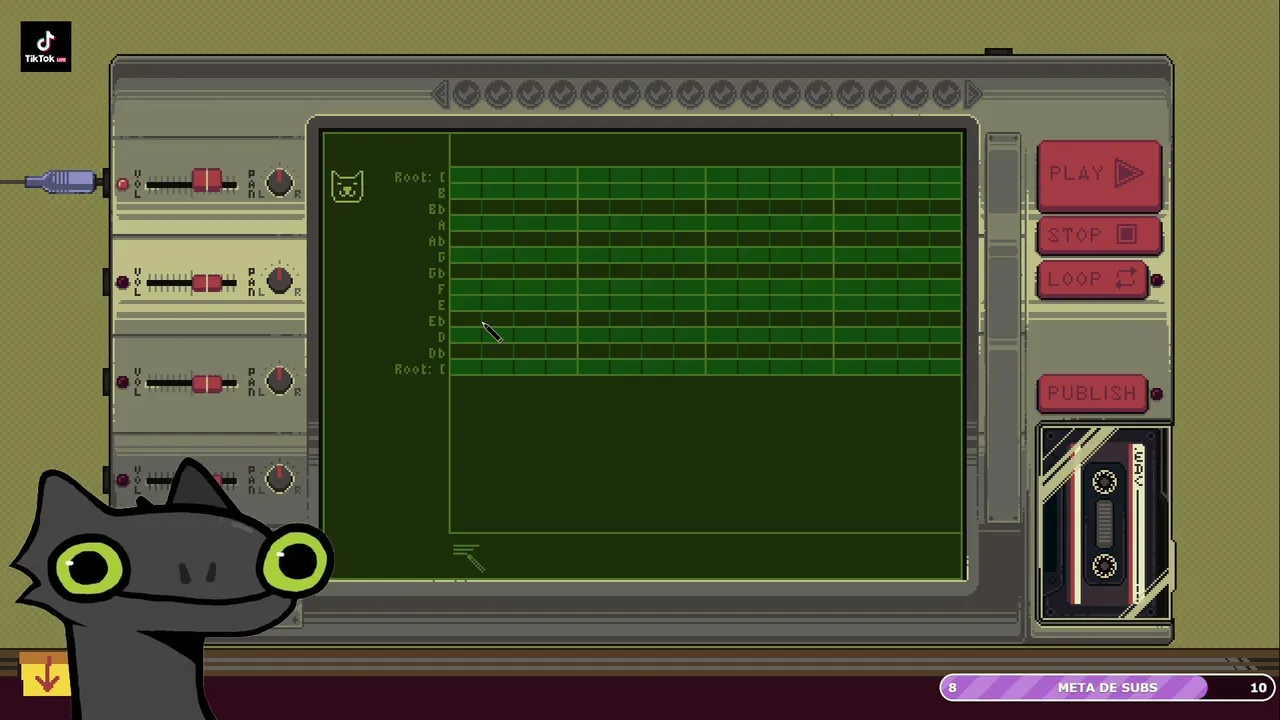1280x720 pixels.
Task: Toggle the tenth checkmark in the top row
Action: (754, 94)
